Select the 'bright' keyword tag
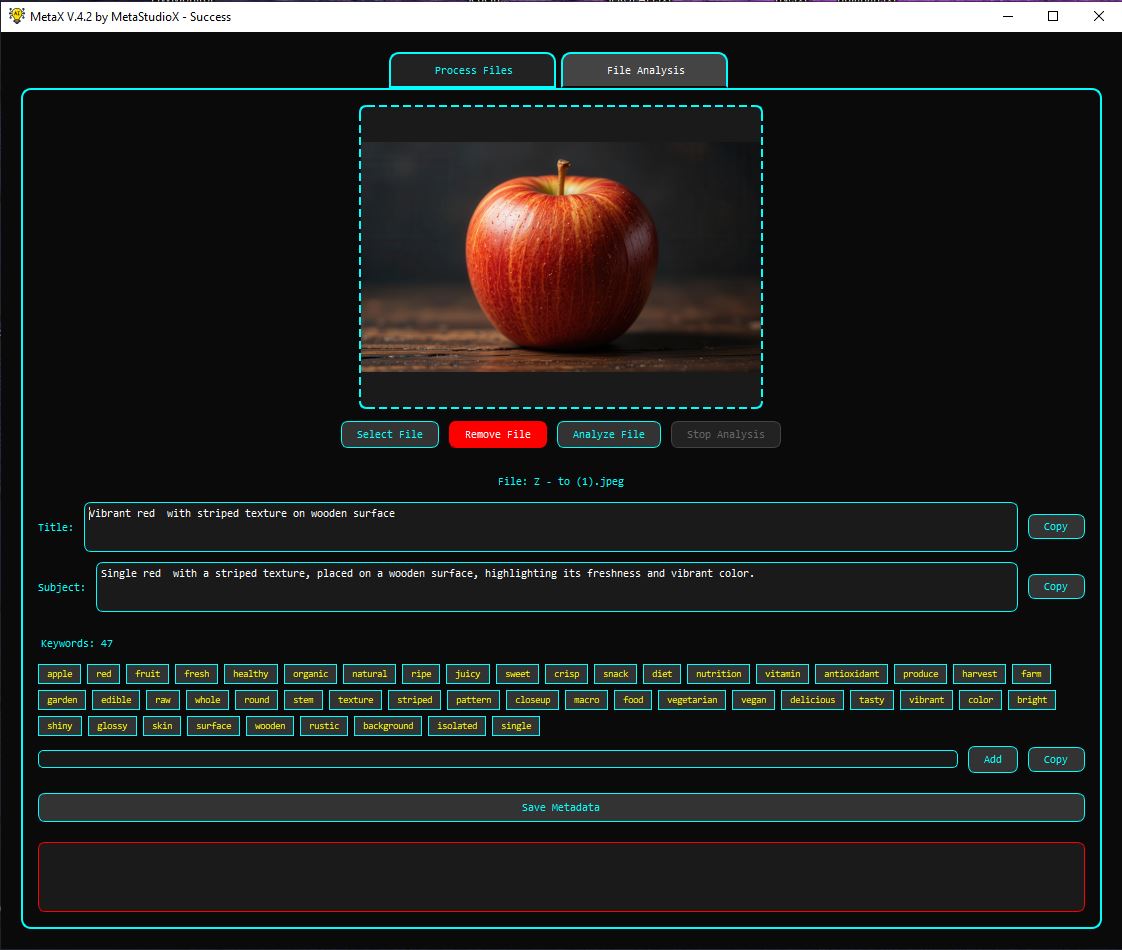Viewport: 1122px width, 950px height. [1032, 700]
